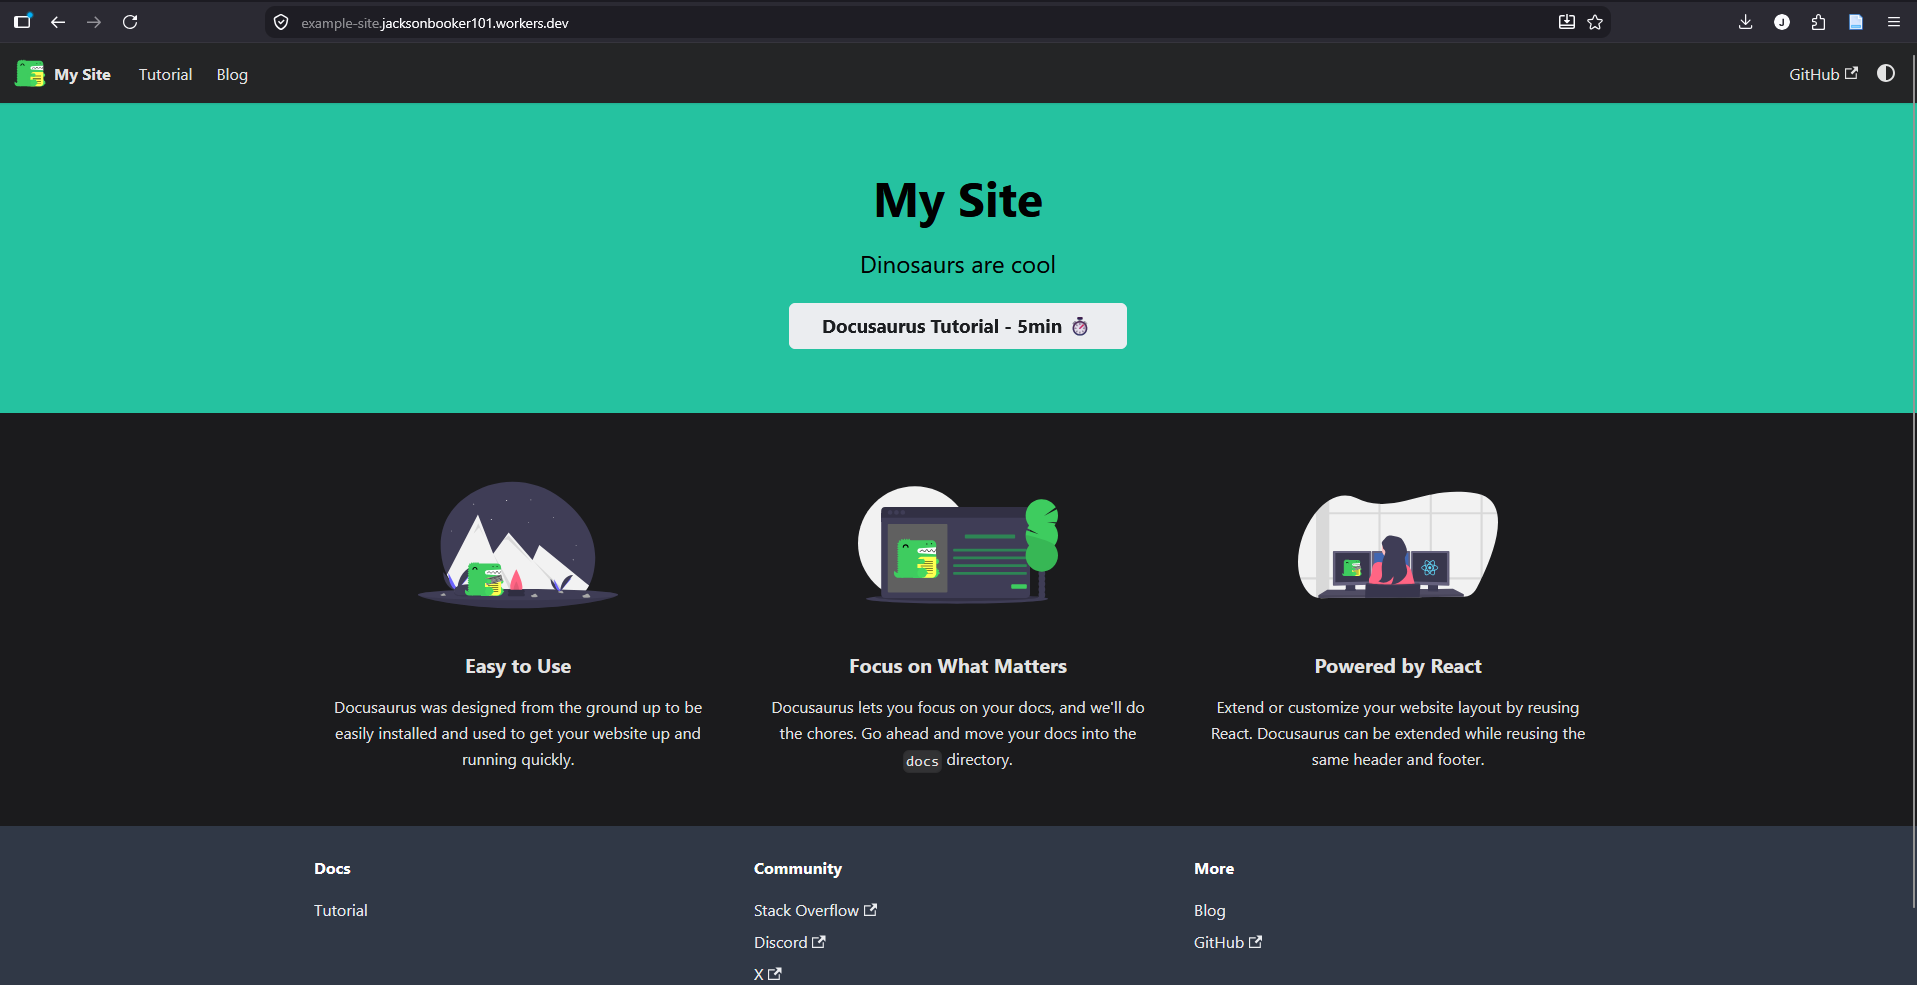Click the blue document extension icon

point(1856,22)
